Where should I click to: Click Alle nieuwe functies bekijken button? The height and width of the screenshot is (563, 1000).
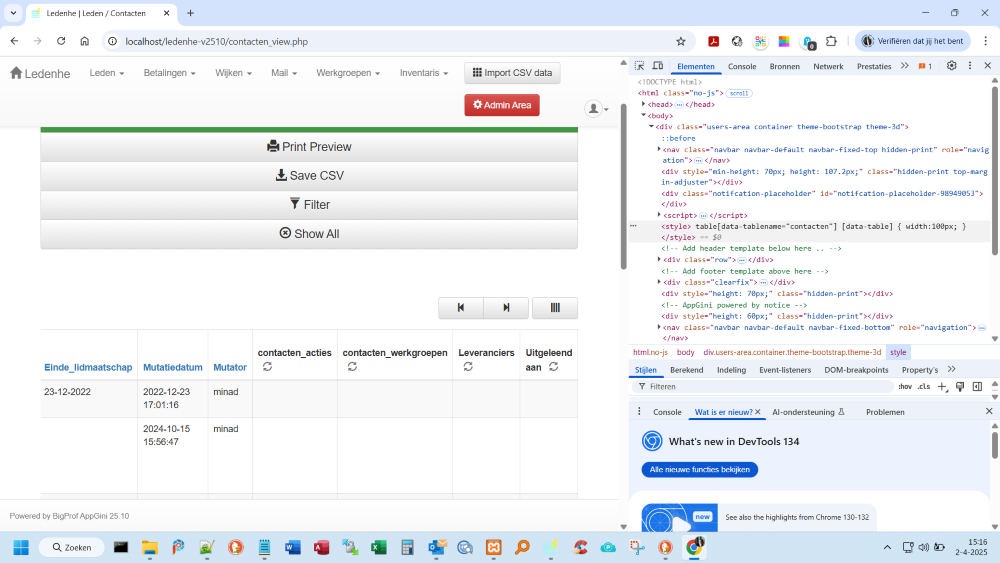pyautogui.click(x=700, y=469)
